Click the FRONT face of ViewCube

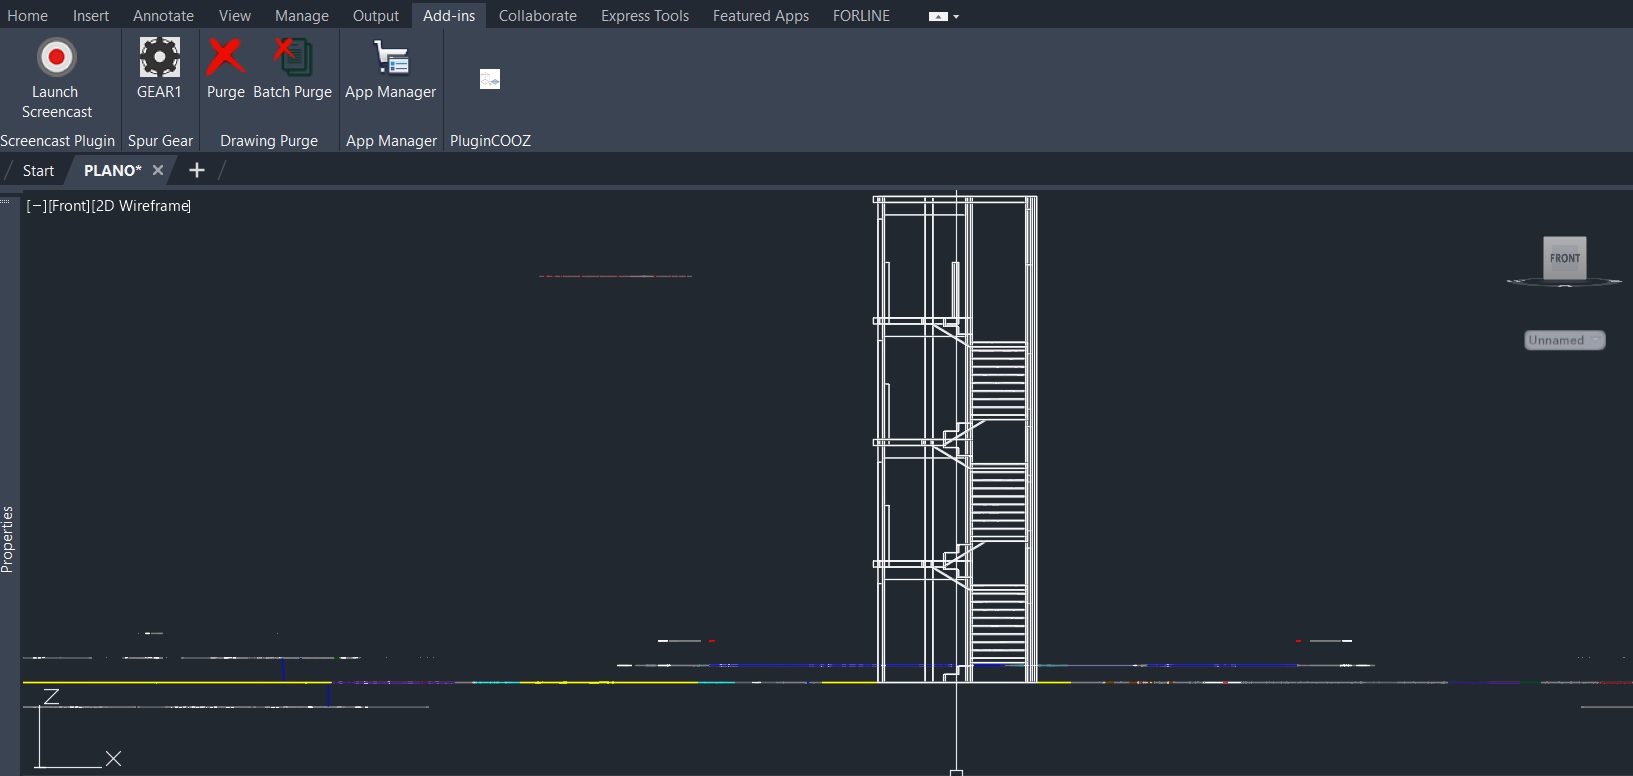pyautogui.click(x=1564, y=258)
